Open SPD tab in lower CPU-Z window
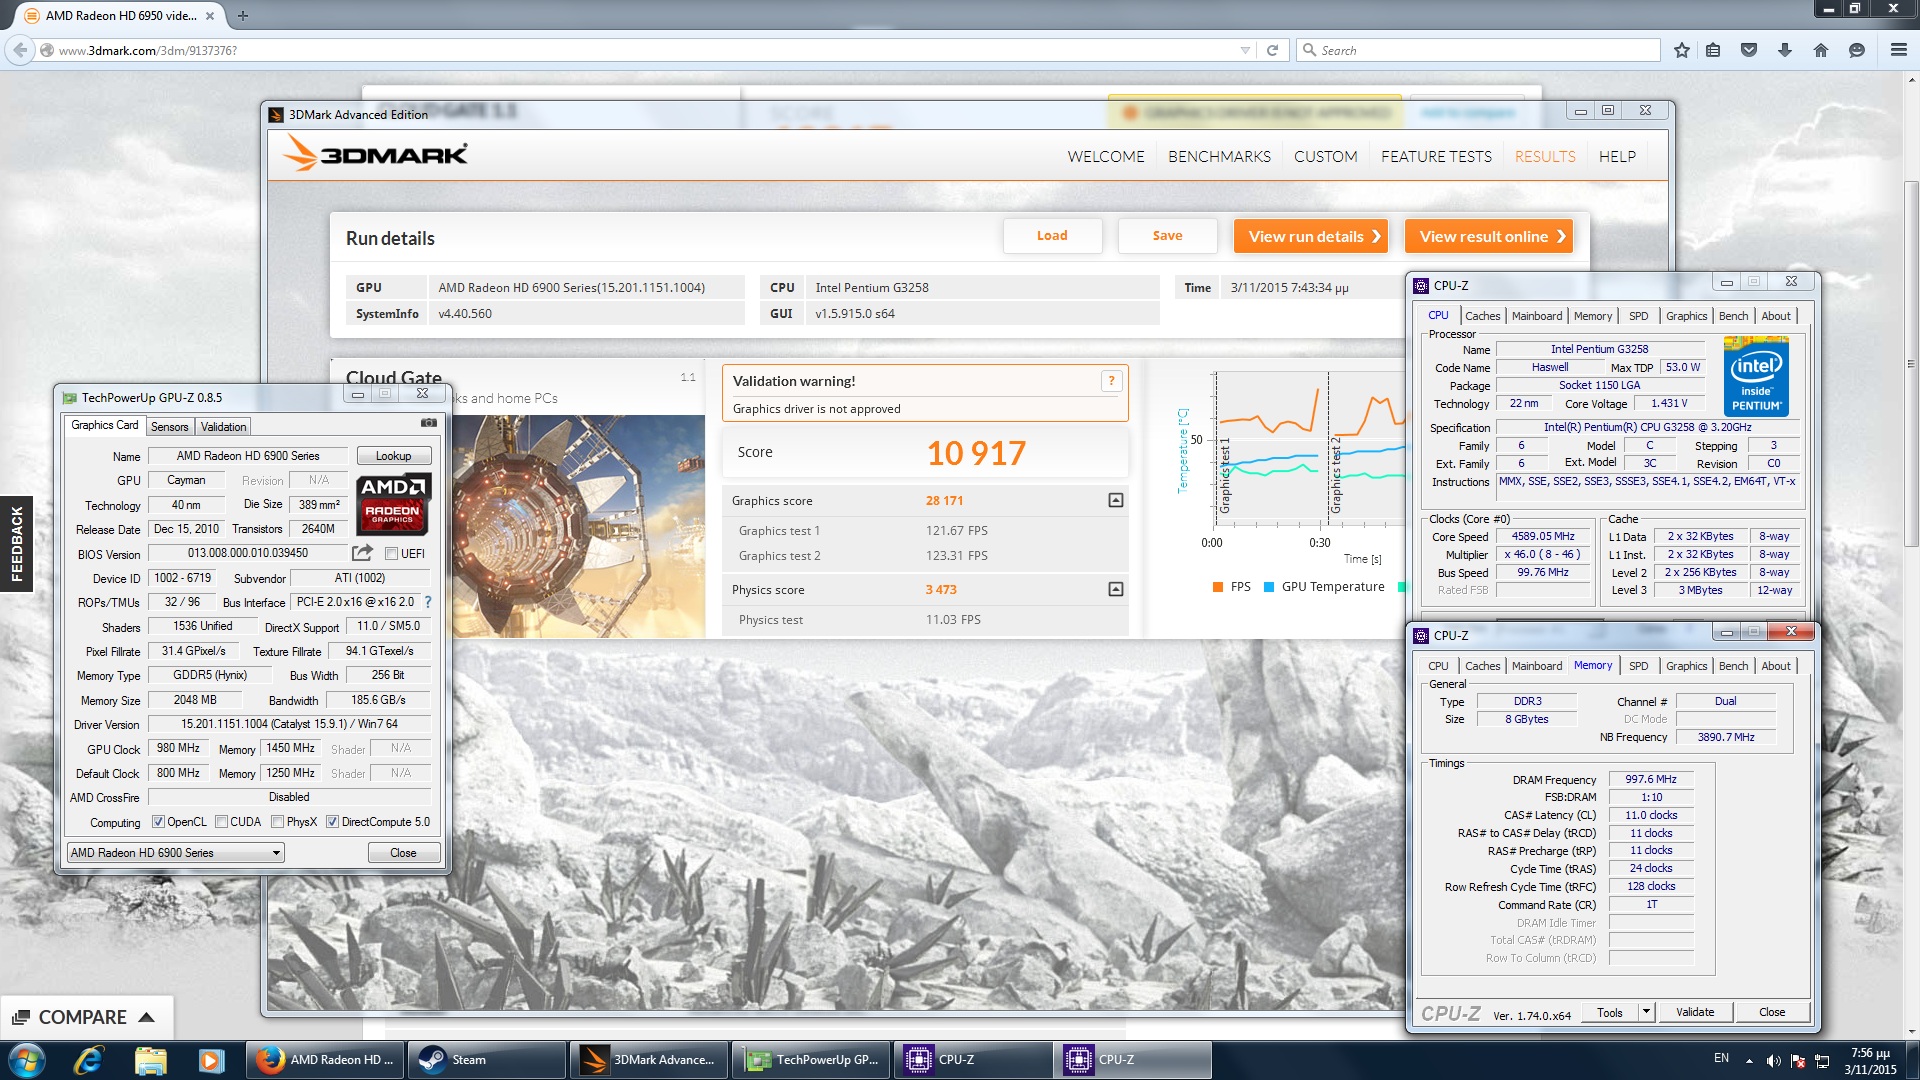This screenshot has height=1080, width=1920. [1638, 666]
